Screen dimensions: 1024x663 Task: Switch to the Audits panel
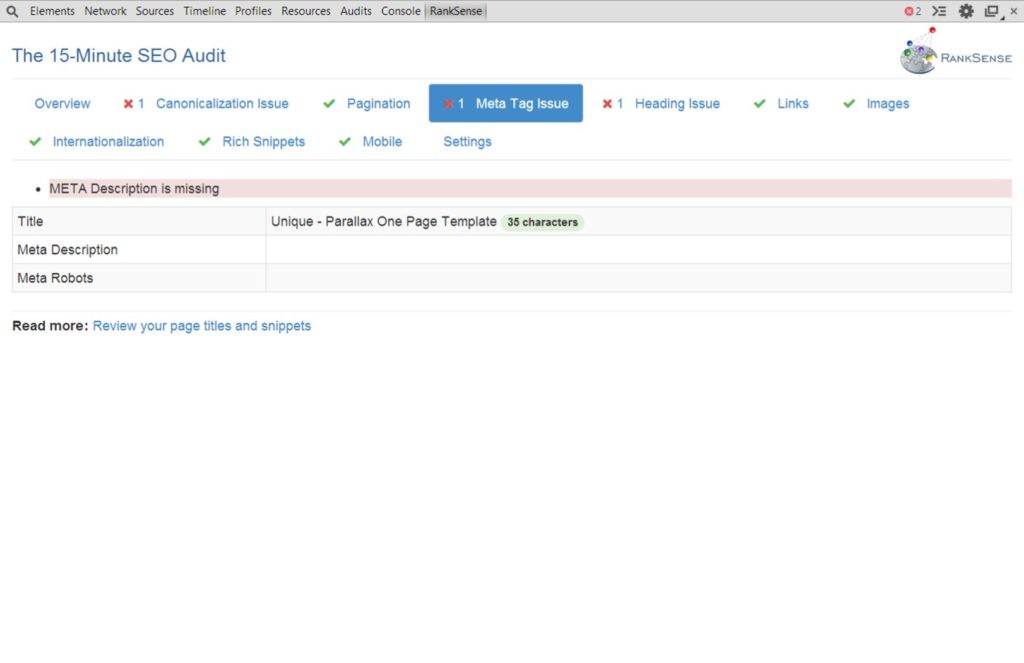(x=356, y=11)
